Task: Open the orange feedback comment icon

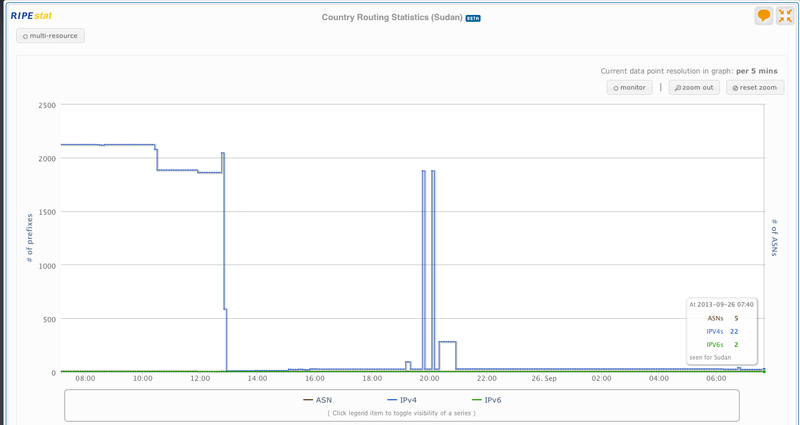Action: tap(764, 16)
